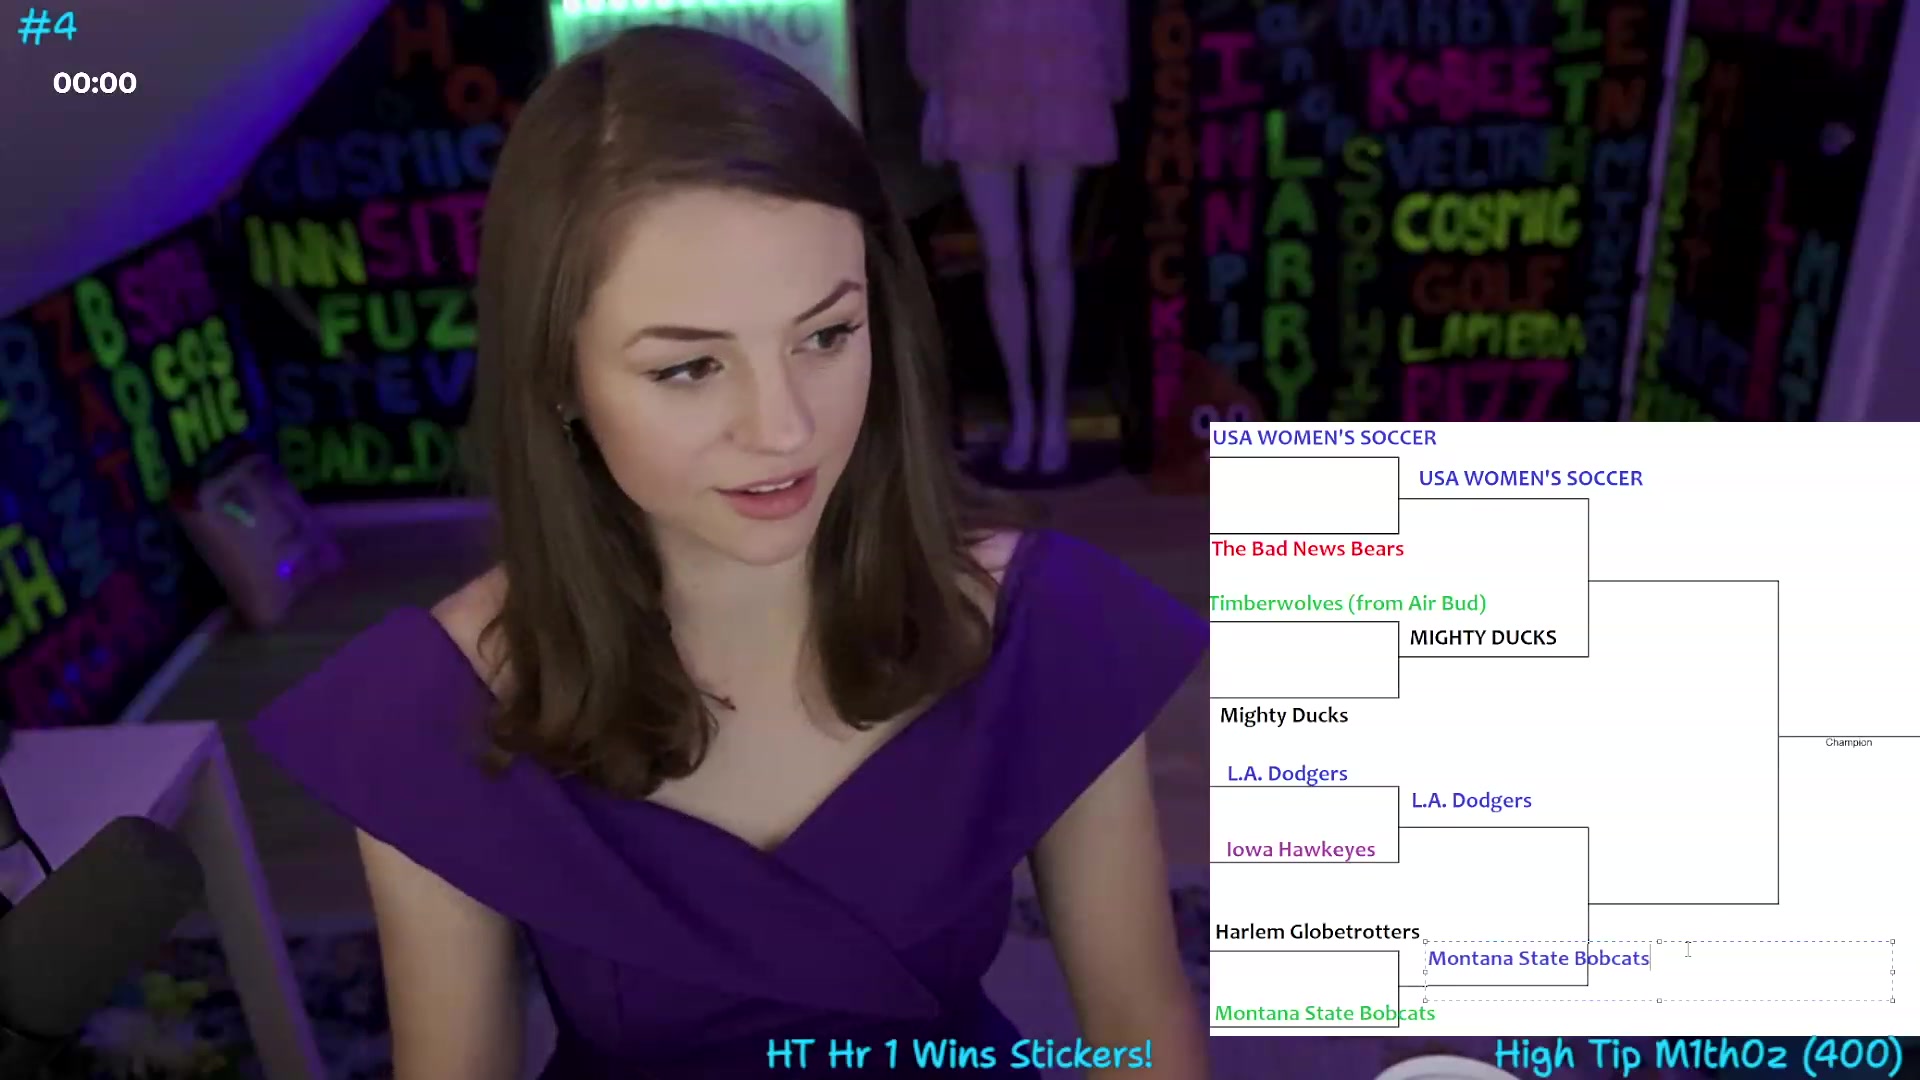Screen dimensions: 1920x1080
Task: Click the '00:00' timer overlay
Action: tap(95, 83)
